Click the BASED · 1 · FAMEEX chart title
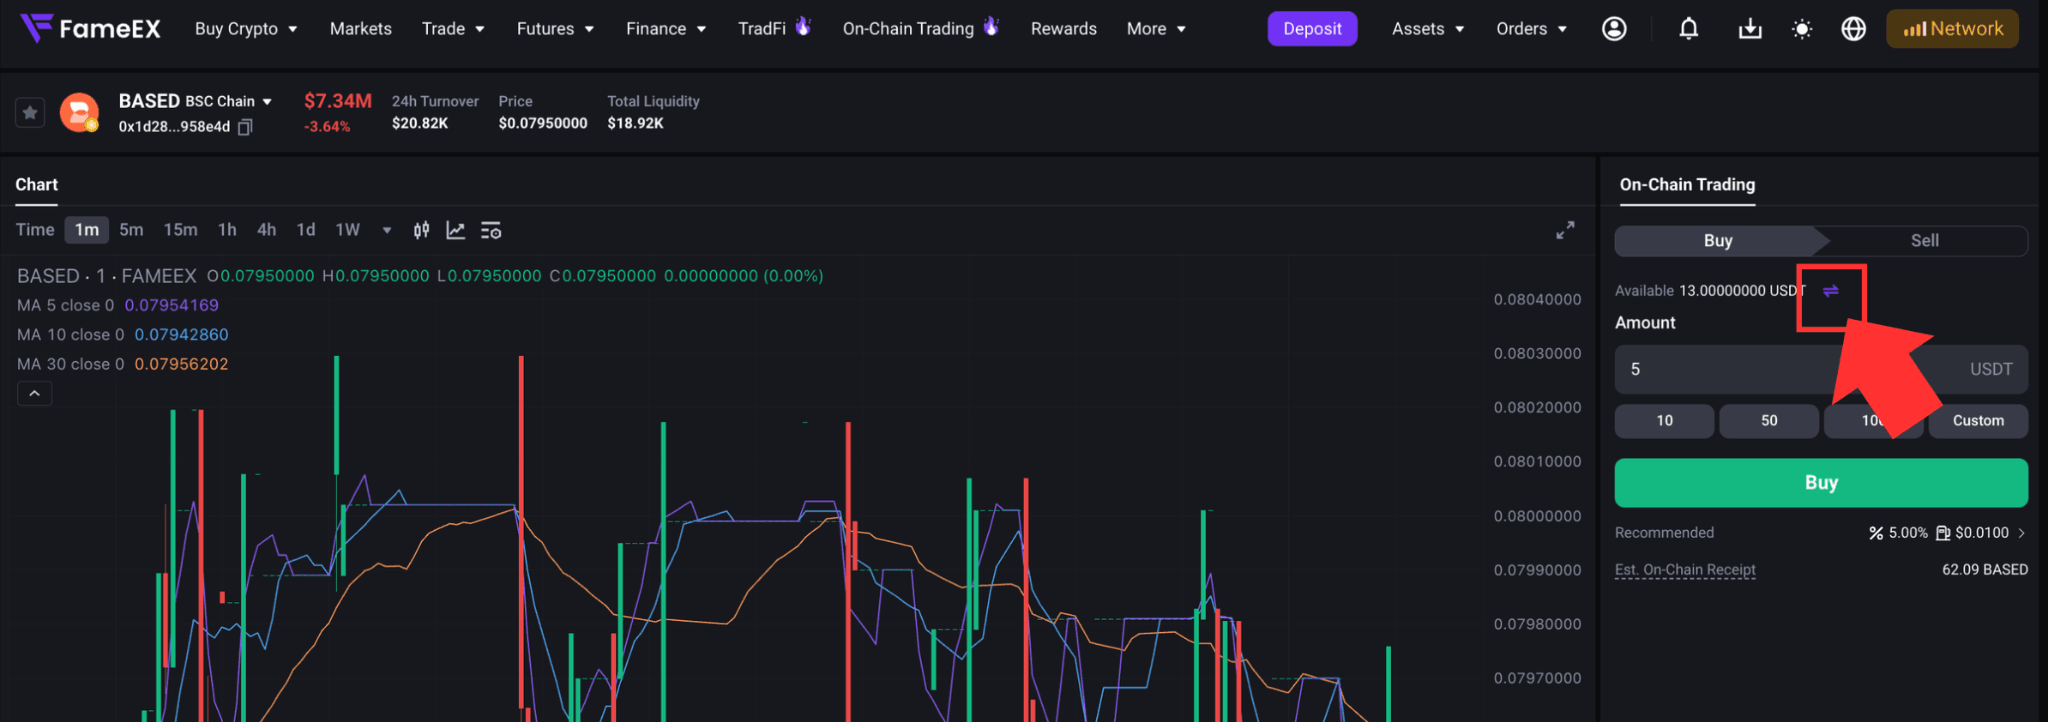The image size is (2048, 722). click(x=107, y=276)
